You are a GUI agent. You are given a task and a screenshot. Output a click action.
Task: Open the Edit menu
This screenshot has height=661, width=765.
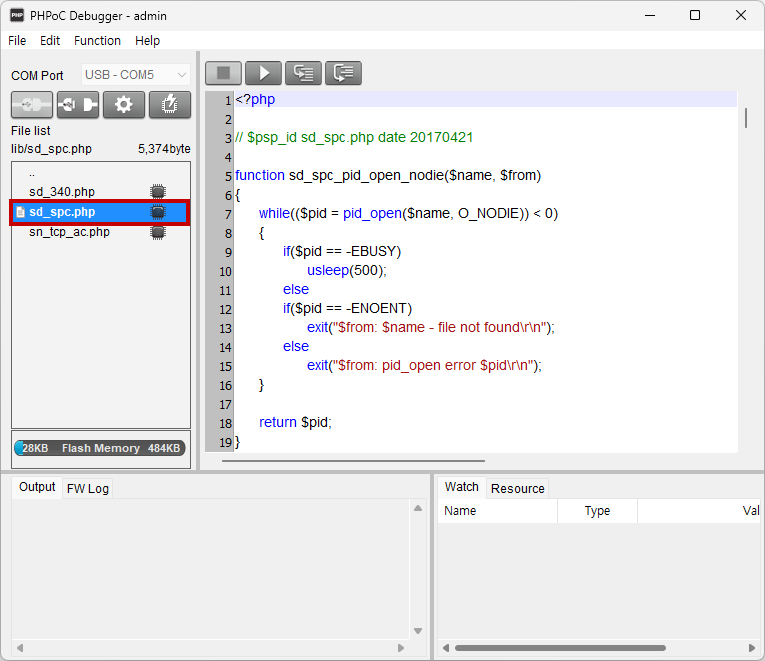(50, 40)
